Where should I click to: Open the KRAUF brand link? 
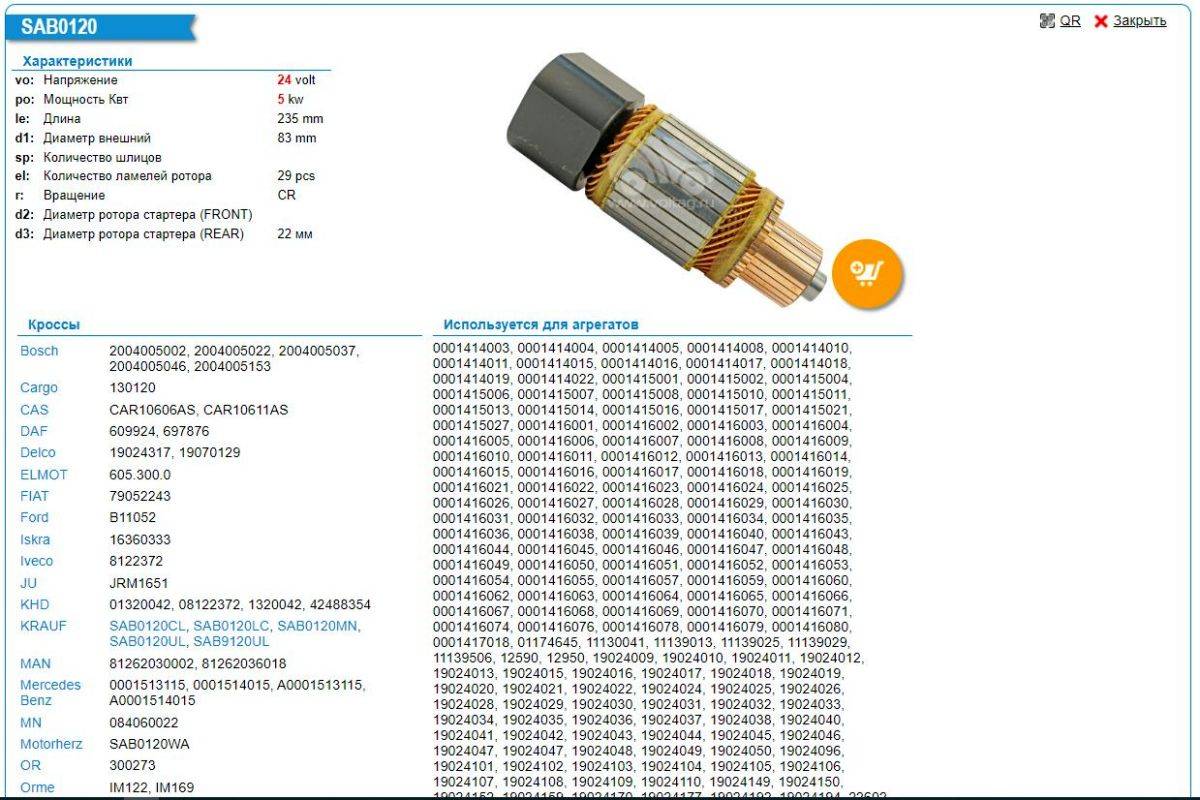pyautogui.click(x=42, y=627)
